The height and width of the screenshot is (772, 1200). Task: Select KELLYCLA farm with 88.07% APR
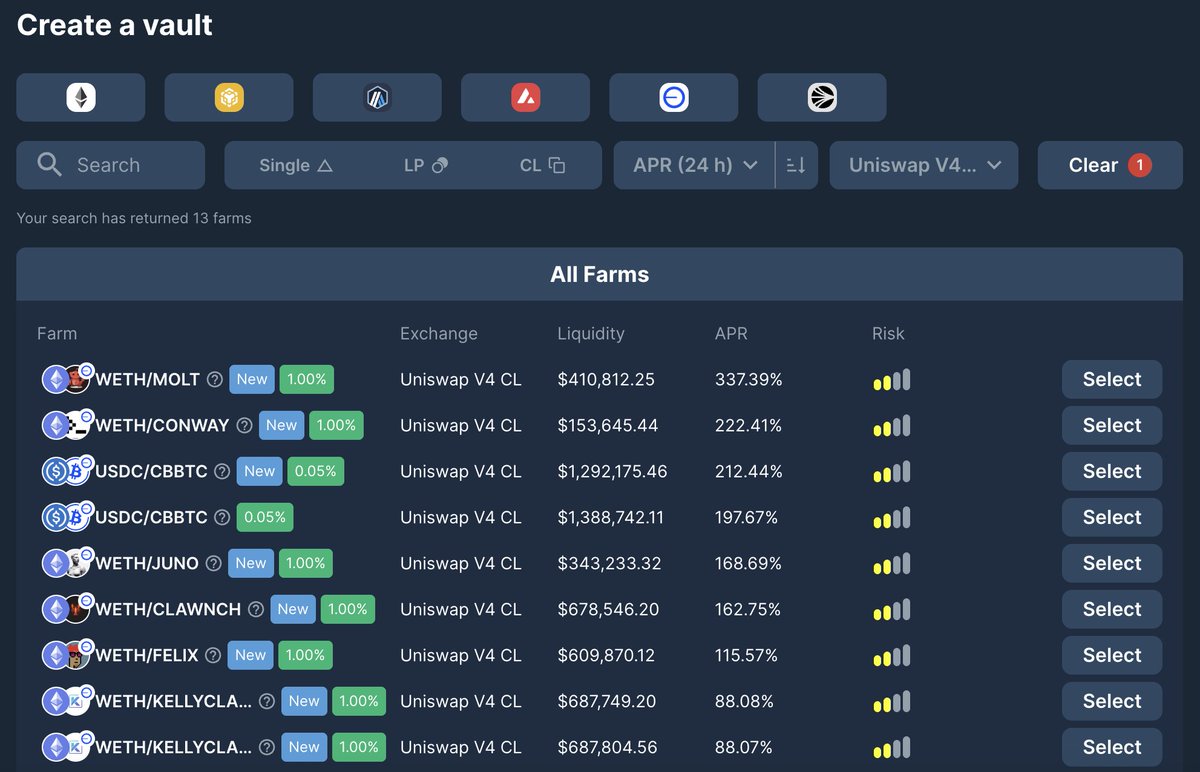[x=1112, y=747]
